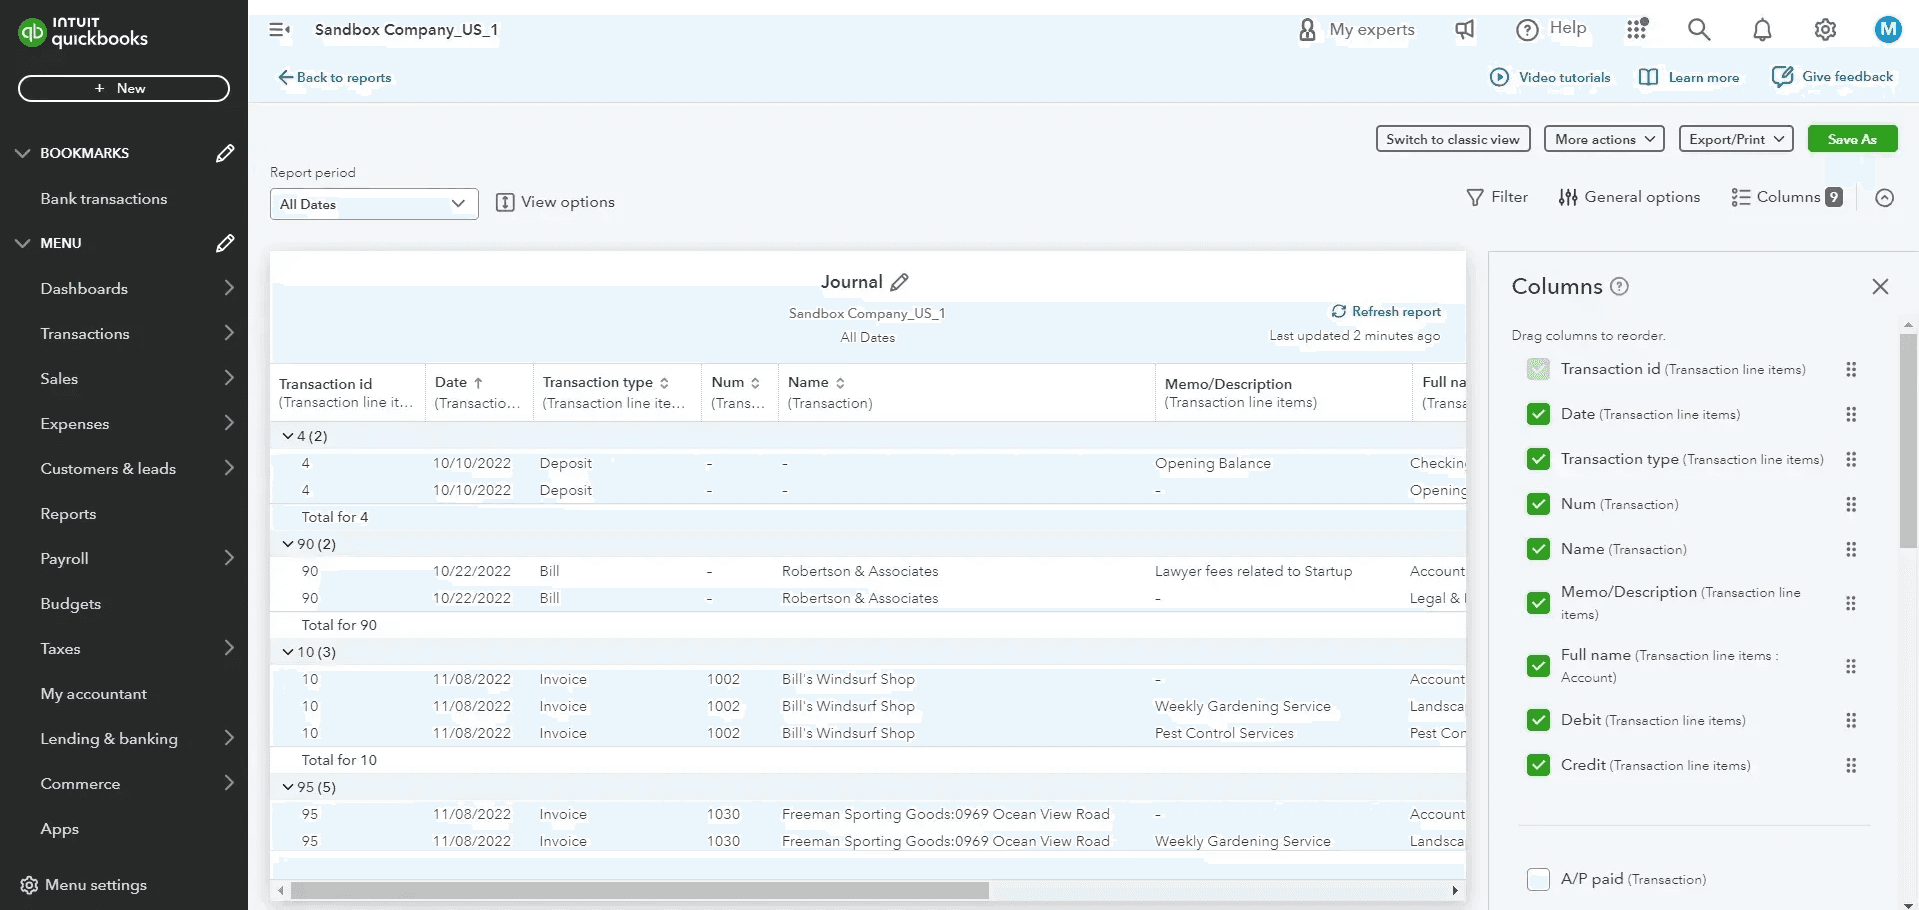Open the announcements megaphone icon
Viewport: 1919px width, 910px height.
[x=1464, y=30]
